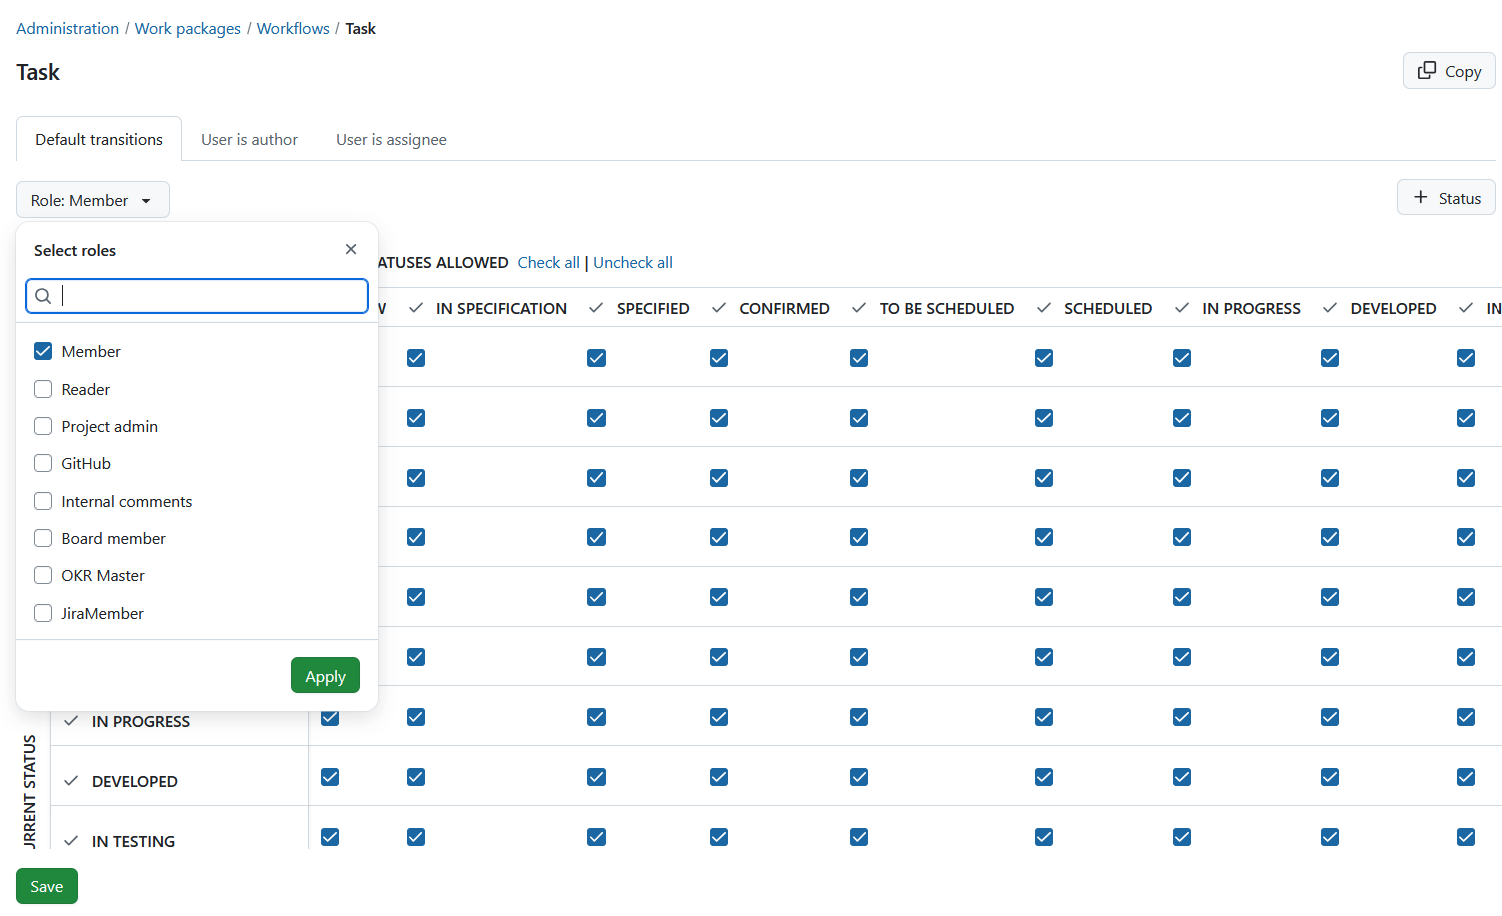Click checkmark icon beside SCHEDULED column
The width and height of the screenshot is (1502, 916).
1044,308
